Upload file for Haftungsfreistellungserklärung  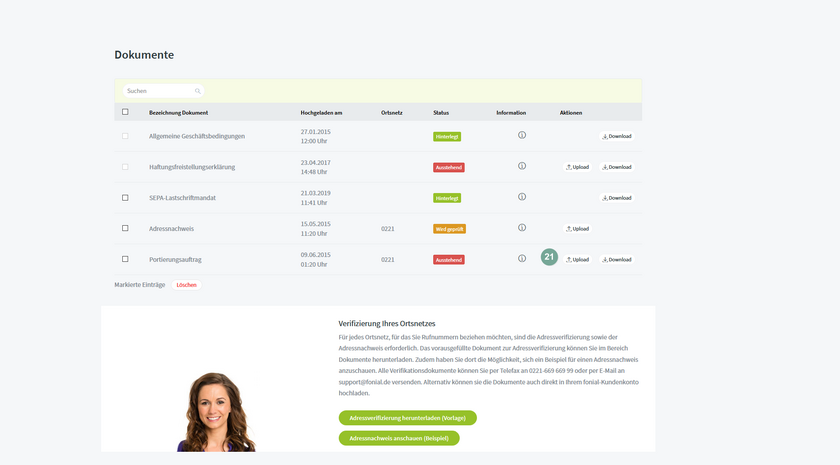click(x=578, y=167)
